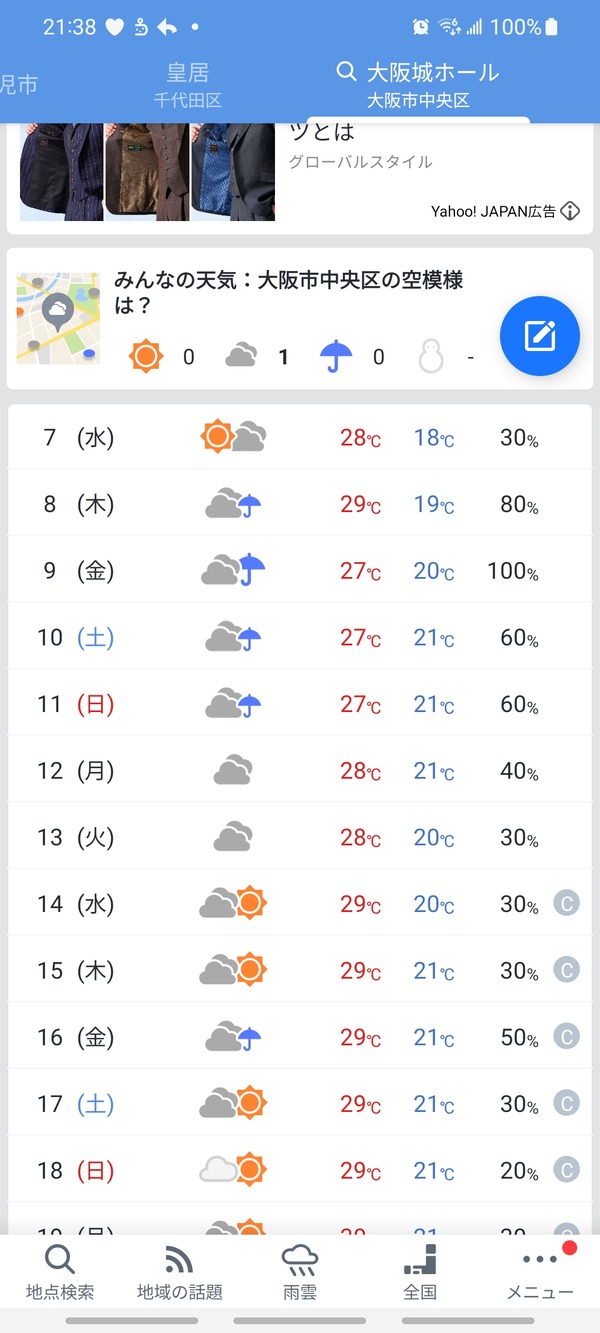
Task: Open the グローバルスタイル ad link
Action: pos(360,162)
